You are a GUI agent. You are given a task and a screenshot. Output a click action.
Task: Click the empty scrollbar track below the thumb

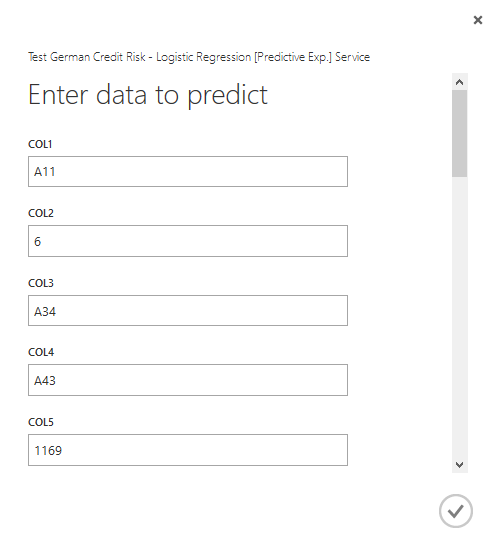click(459, 317)
